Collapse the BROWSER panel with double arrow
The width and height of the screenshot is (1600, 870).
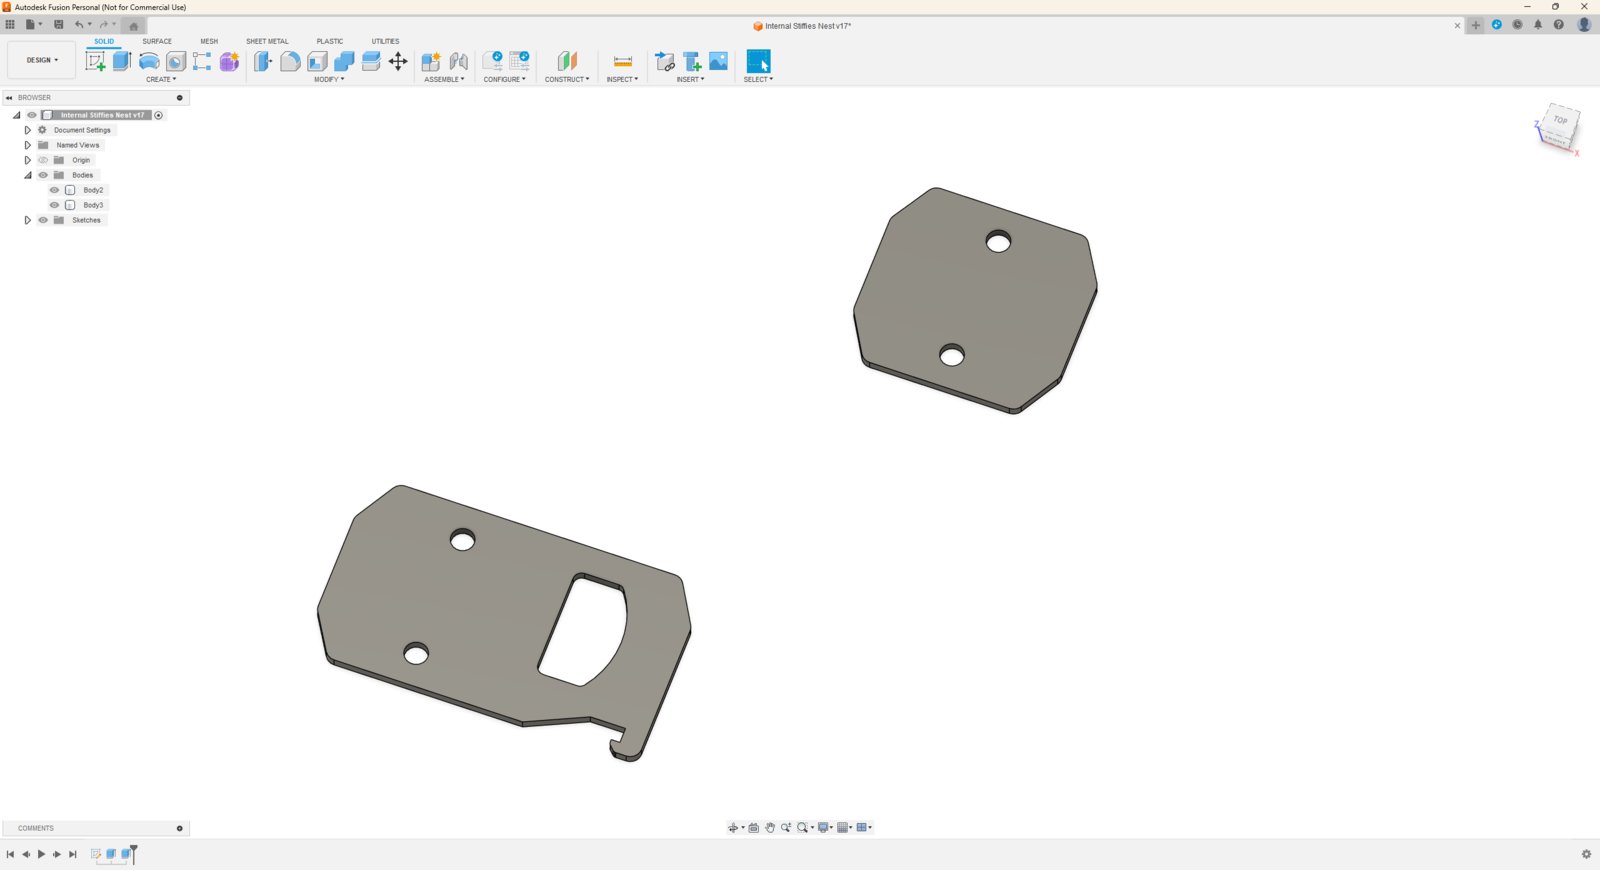point(9,98)
